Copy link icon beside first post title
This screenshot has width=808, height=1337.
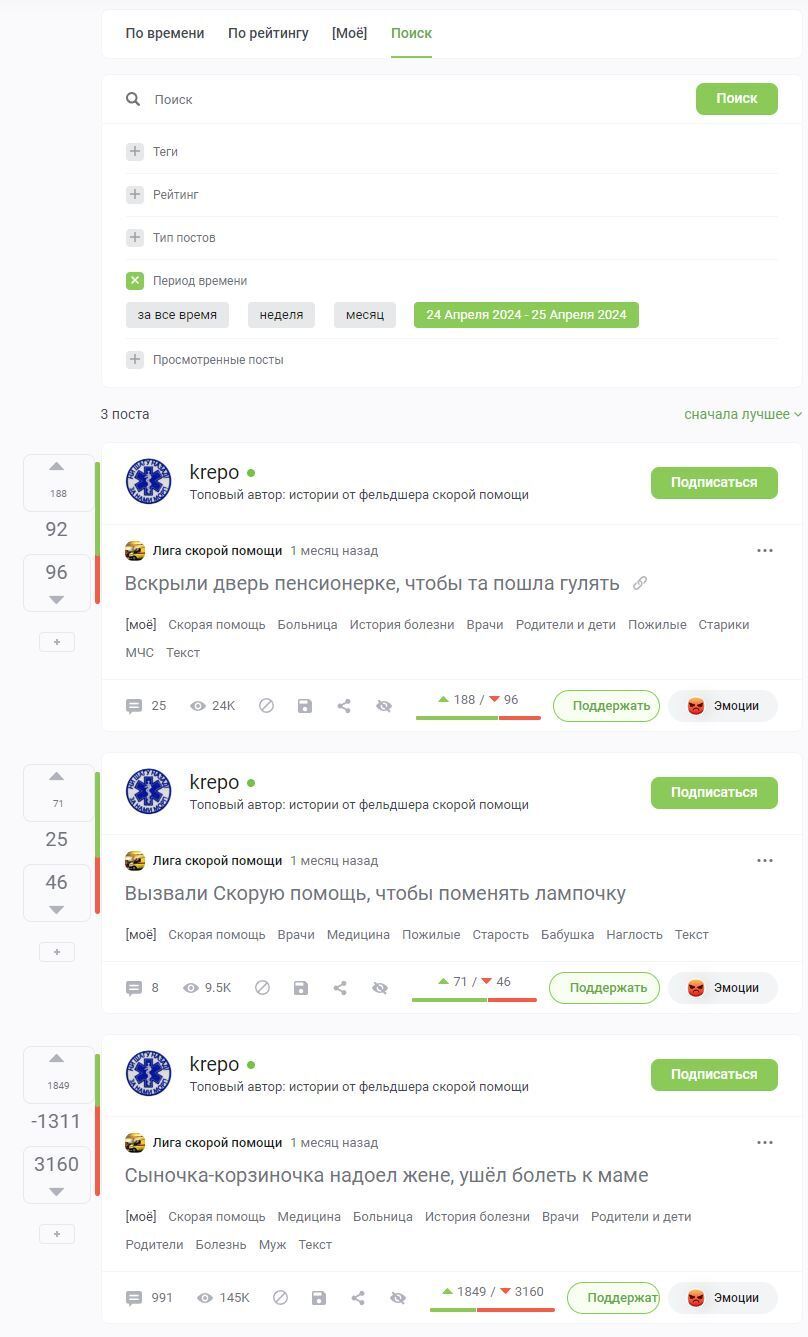640,583
